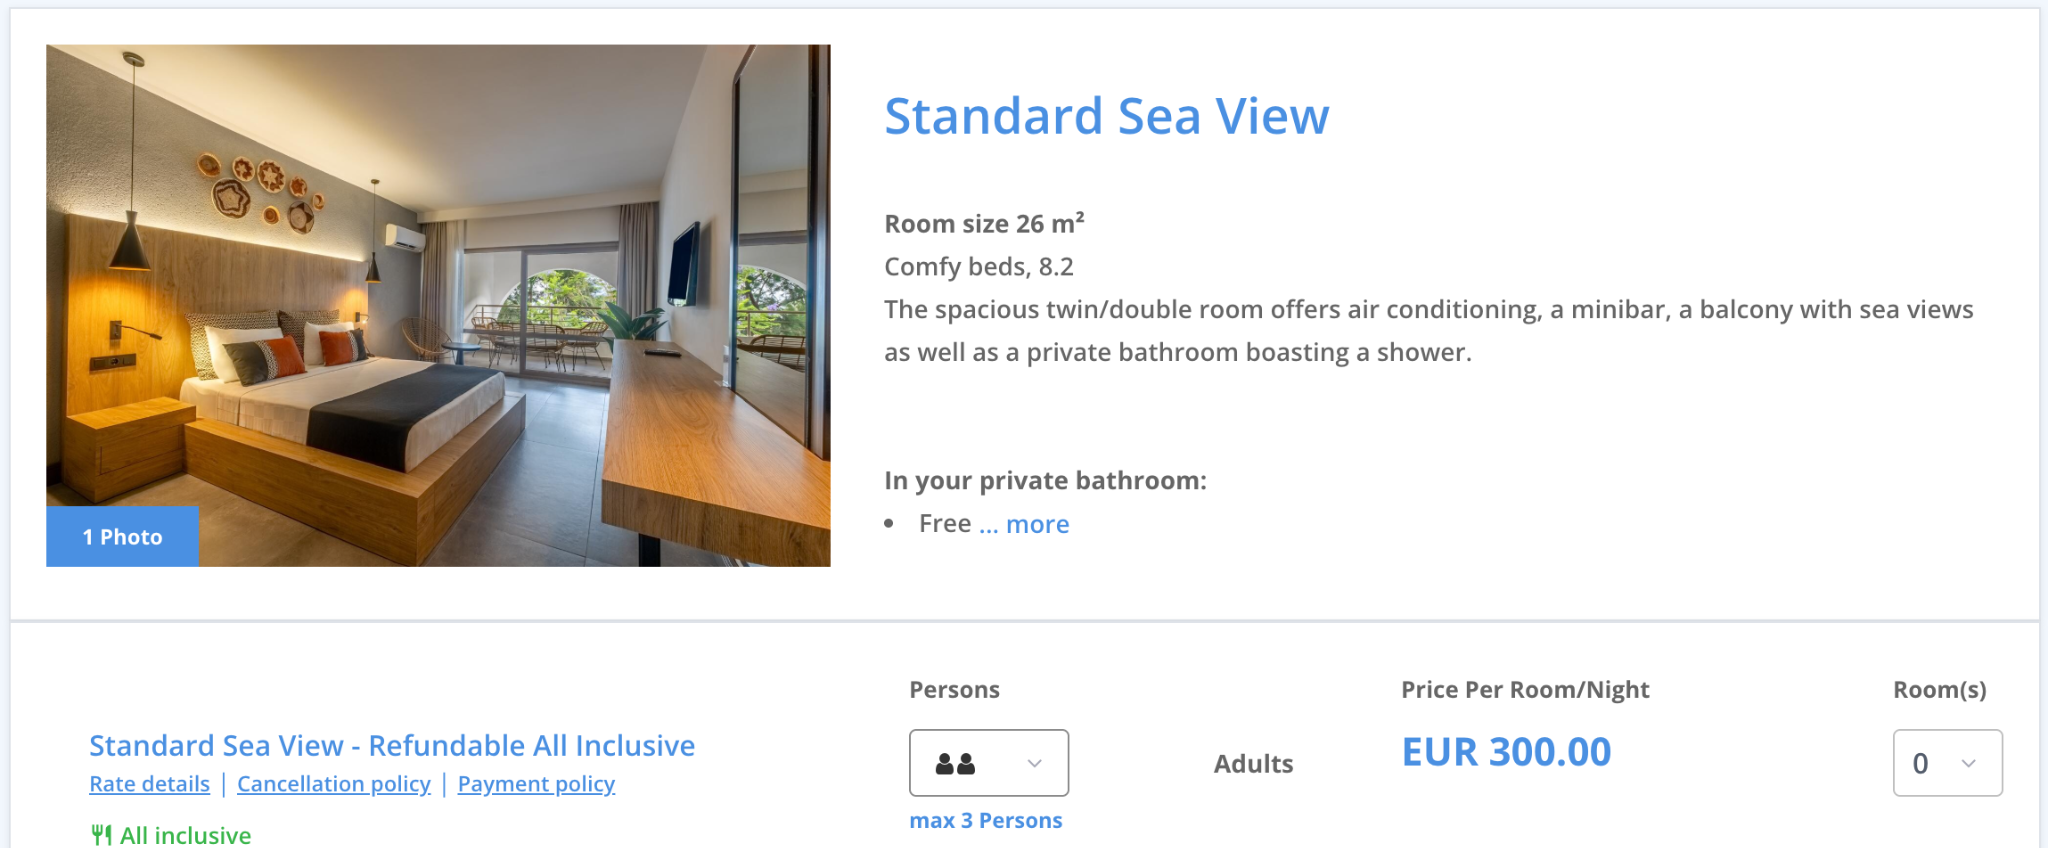Screen dimensions: 2048x848
Task: Open the Persons dropdown chevron
Action: pyautogui.click(x=1035, y=764)
